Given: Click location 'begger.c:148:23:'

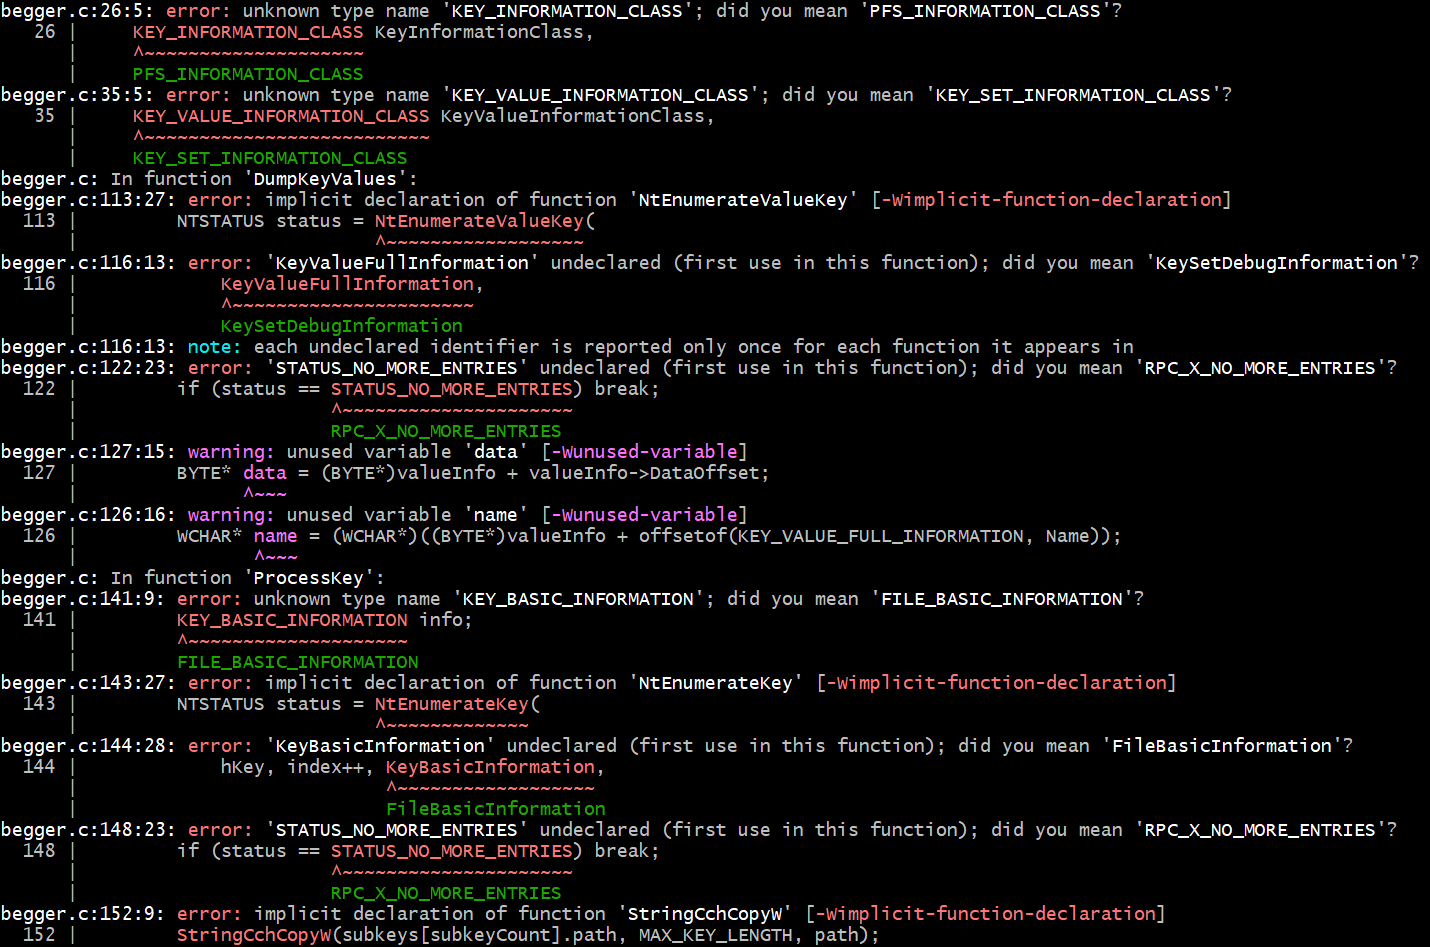Looking at the screenshot, I should [89, 830].
